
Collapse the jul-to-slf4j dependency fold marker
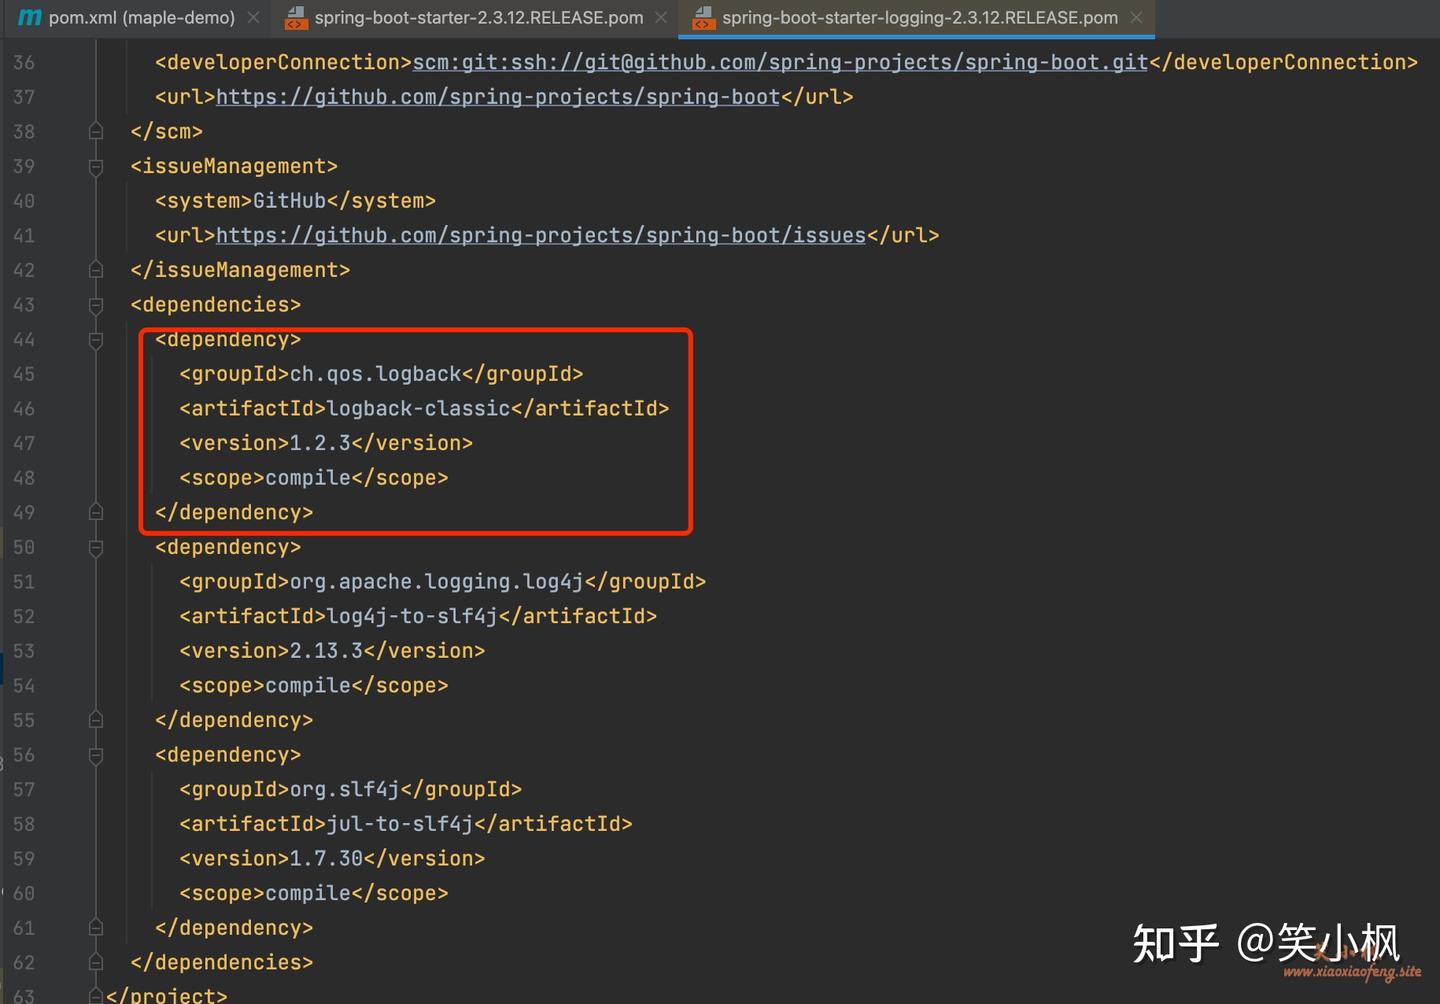[x=96, y=755]
